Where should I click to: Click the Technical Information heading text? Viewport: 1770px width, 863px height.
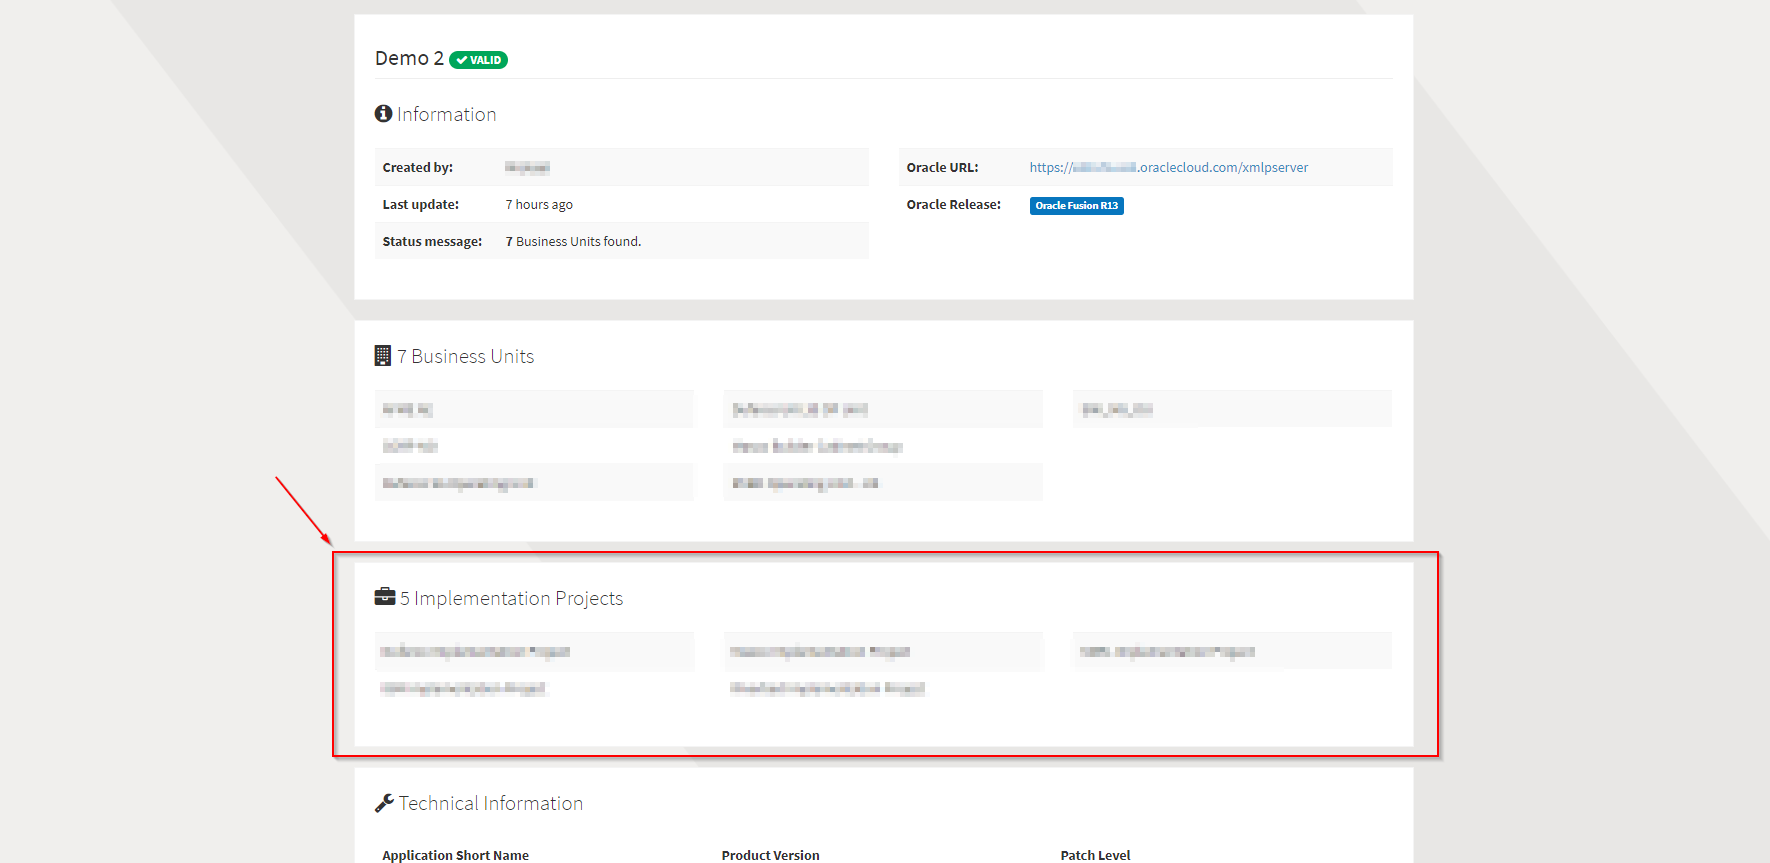pyautogui.click(x=490, y=804)
